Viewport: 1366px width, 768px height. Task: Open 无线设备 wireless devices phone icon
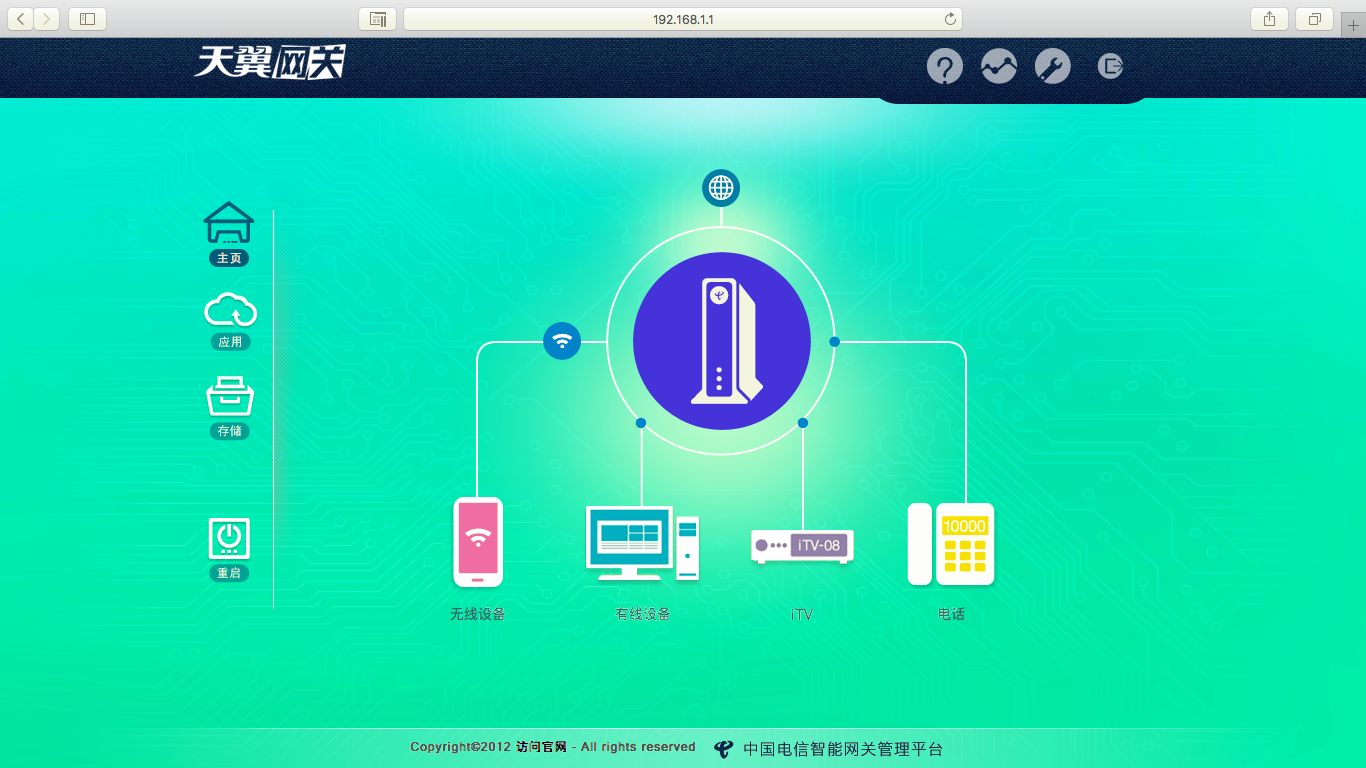click(477, 542)
